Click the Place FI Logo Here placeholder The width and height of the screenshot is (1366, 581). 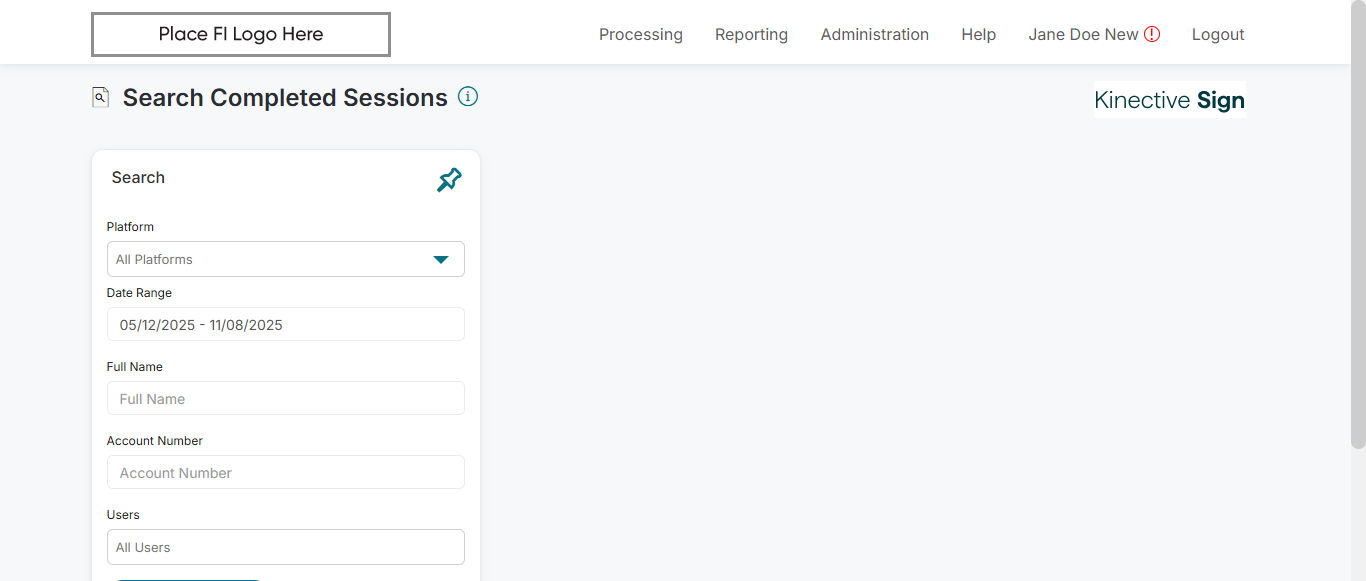click(241, 35)
